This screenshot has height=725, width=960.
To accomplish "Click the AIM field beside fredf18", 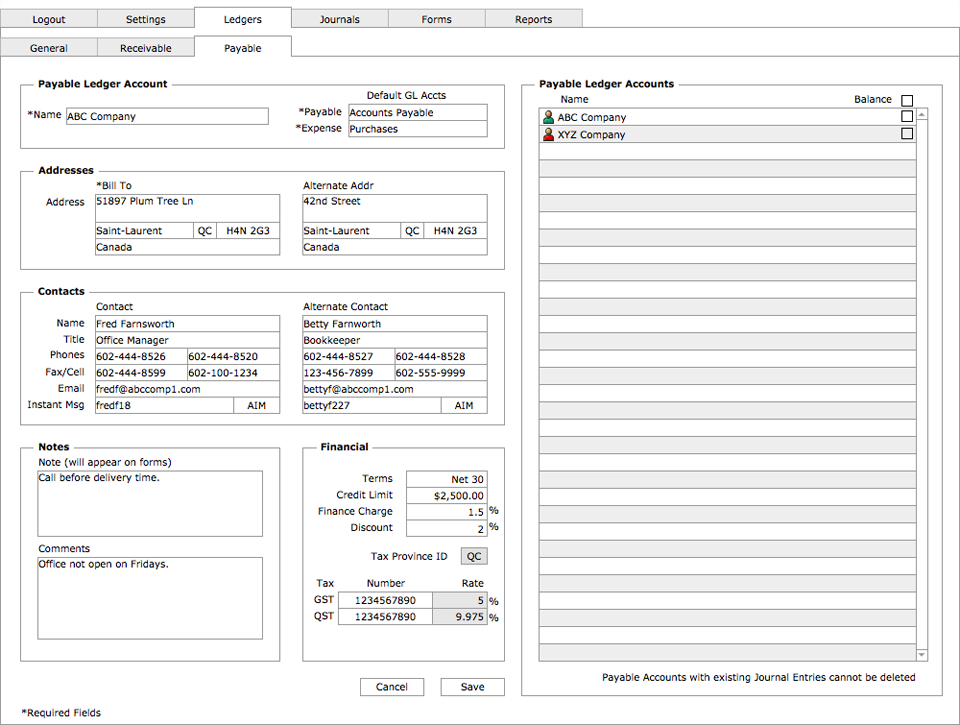I will pos(257,405).
